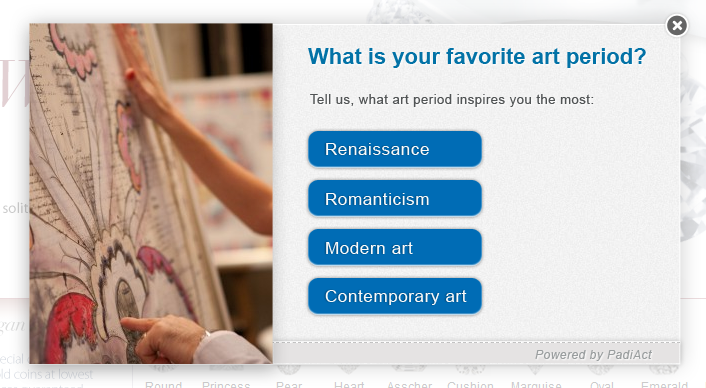This screenshot has width=706, height=388.
Task: Open the Powered by PadiAct link
Action: pyautogui.click(x=593, y=355)
